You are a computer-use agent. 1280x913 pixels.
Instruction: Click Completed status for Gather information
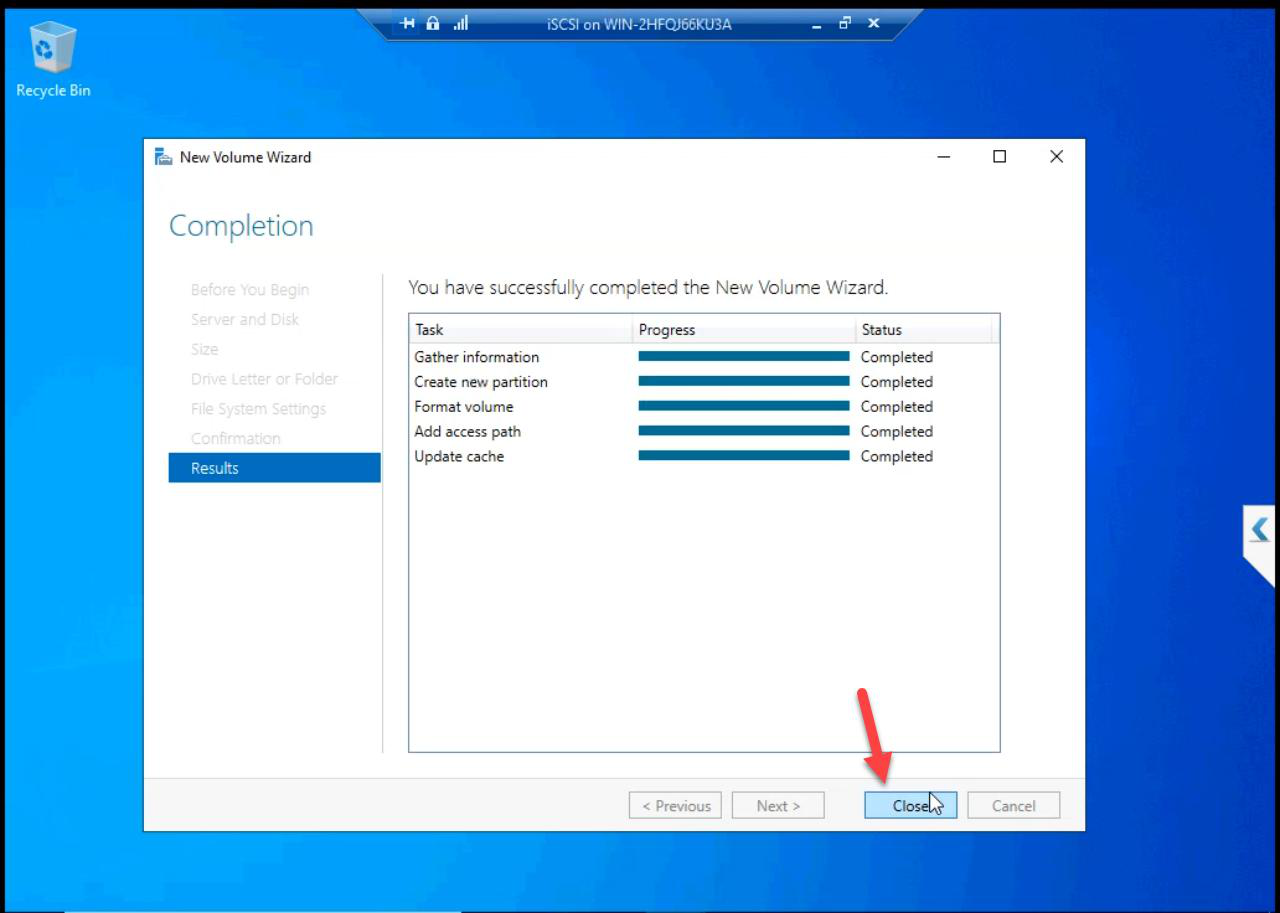coord(897,357)
